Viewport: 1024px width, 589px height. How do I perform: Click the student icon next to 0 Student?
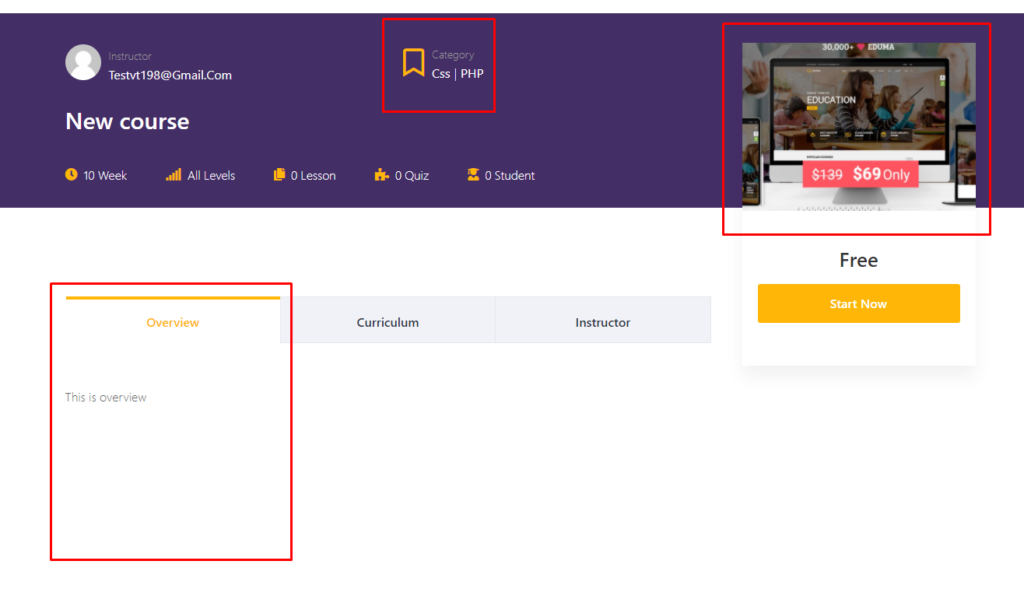pyautogui.click(x=473, y=175)
